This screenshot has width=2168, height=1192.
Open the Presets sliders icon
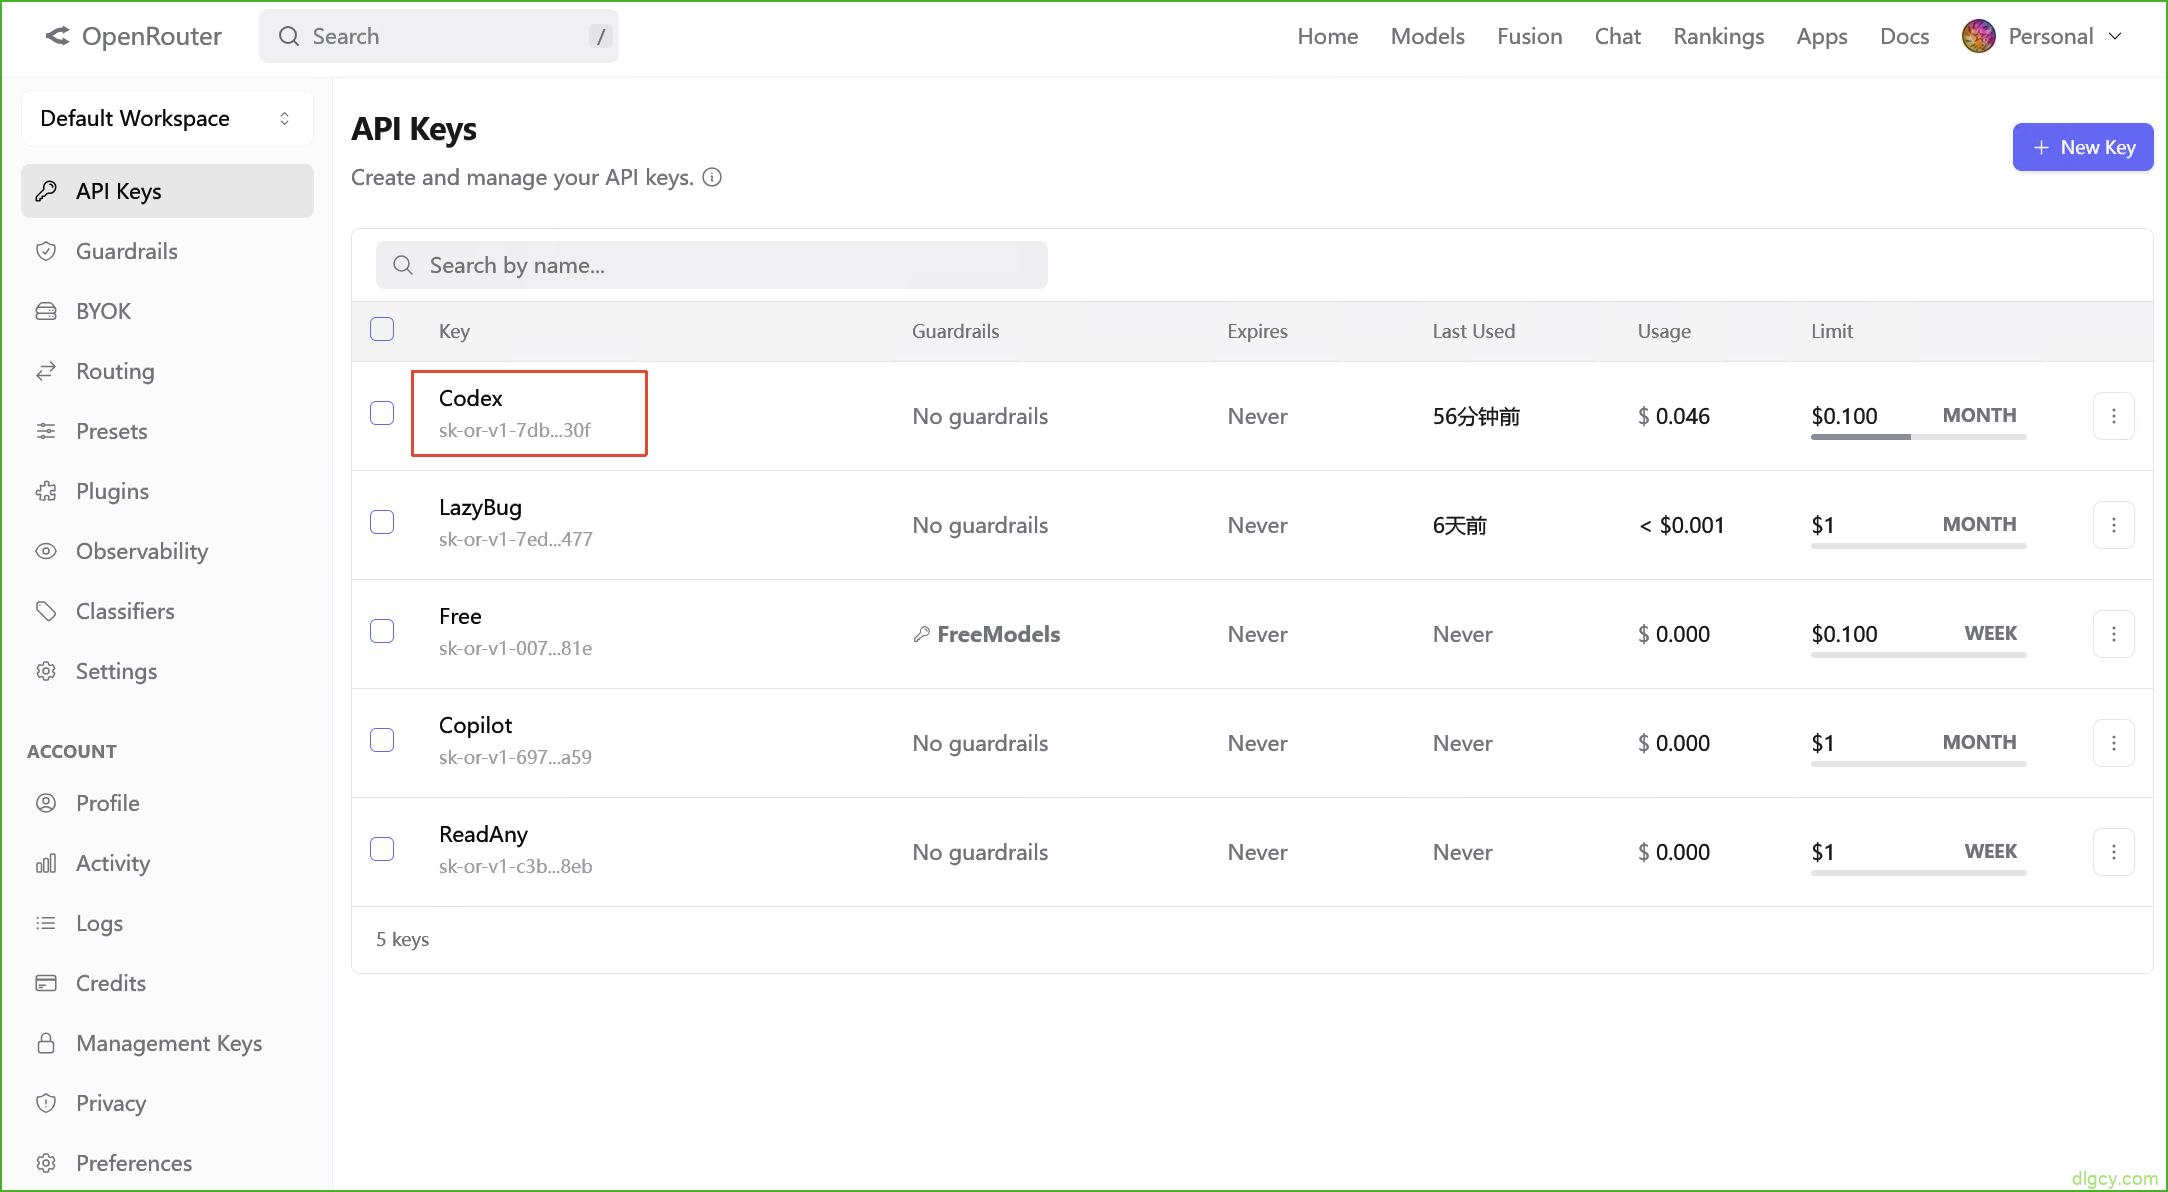pos(46,431)
